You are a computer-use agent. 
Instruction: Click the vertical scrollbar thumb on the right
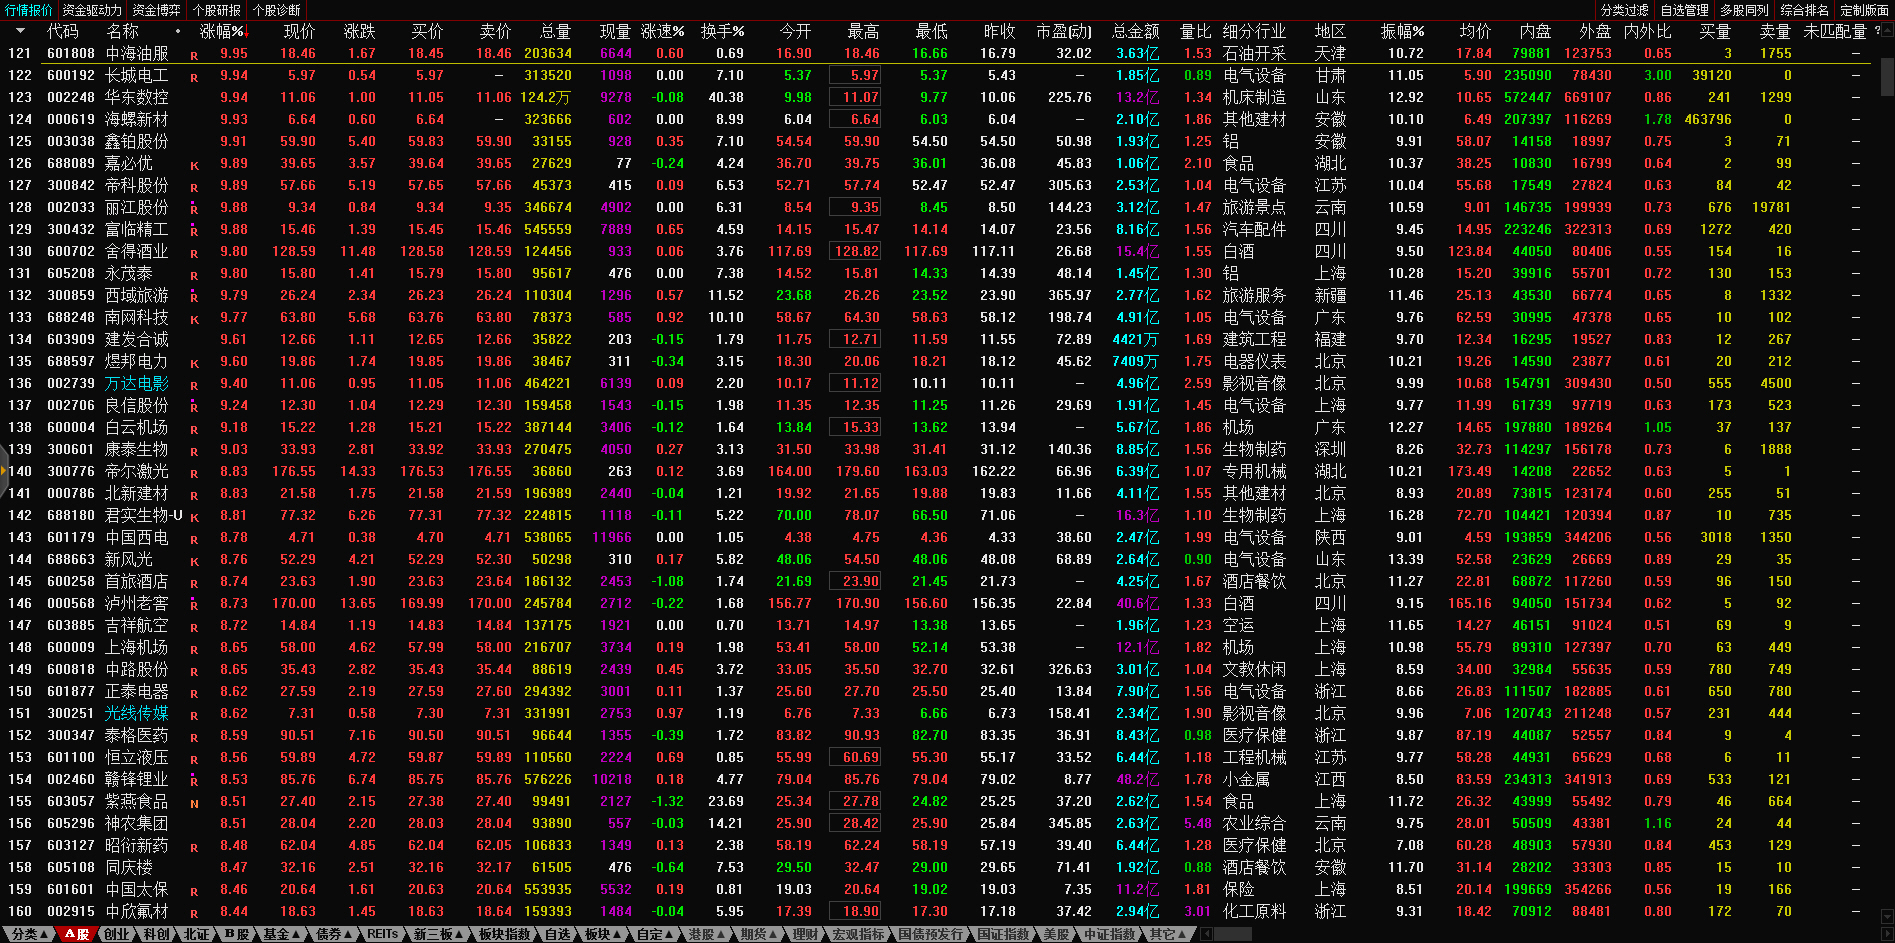pyautogui.click(x=1887, y=76)
